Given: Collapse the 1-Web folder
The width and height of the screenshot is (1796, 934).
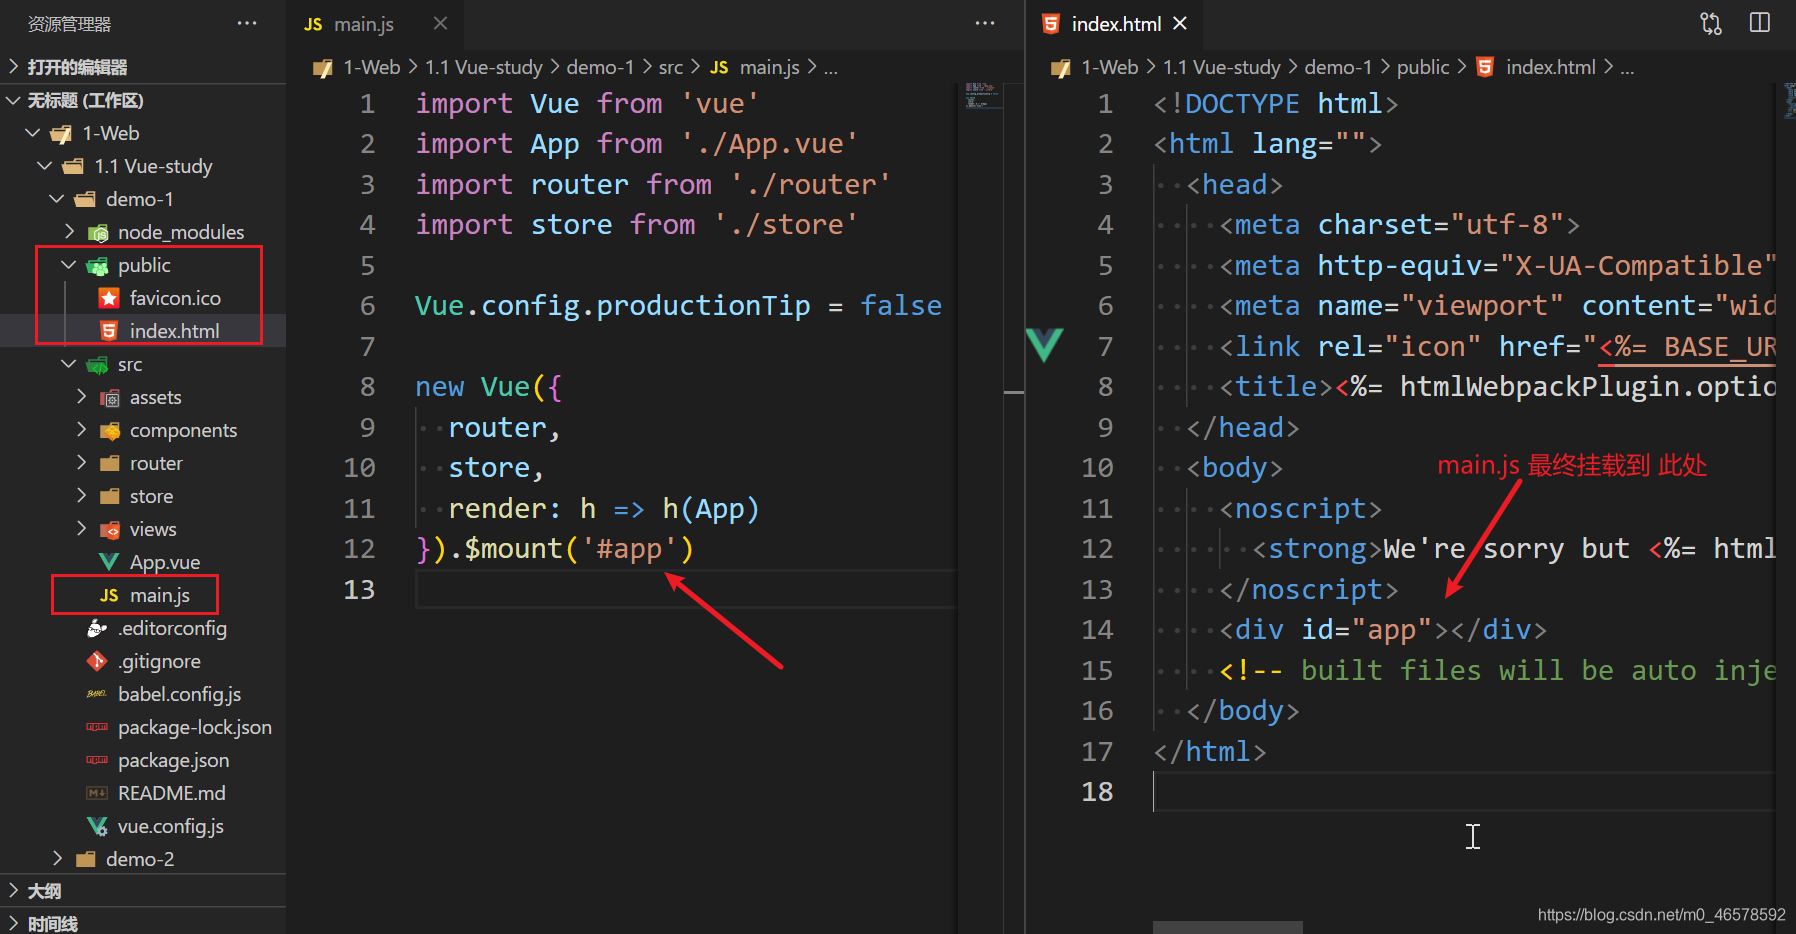Looking at the screenshot, I should 33,133.
